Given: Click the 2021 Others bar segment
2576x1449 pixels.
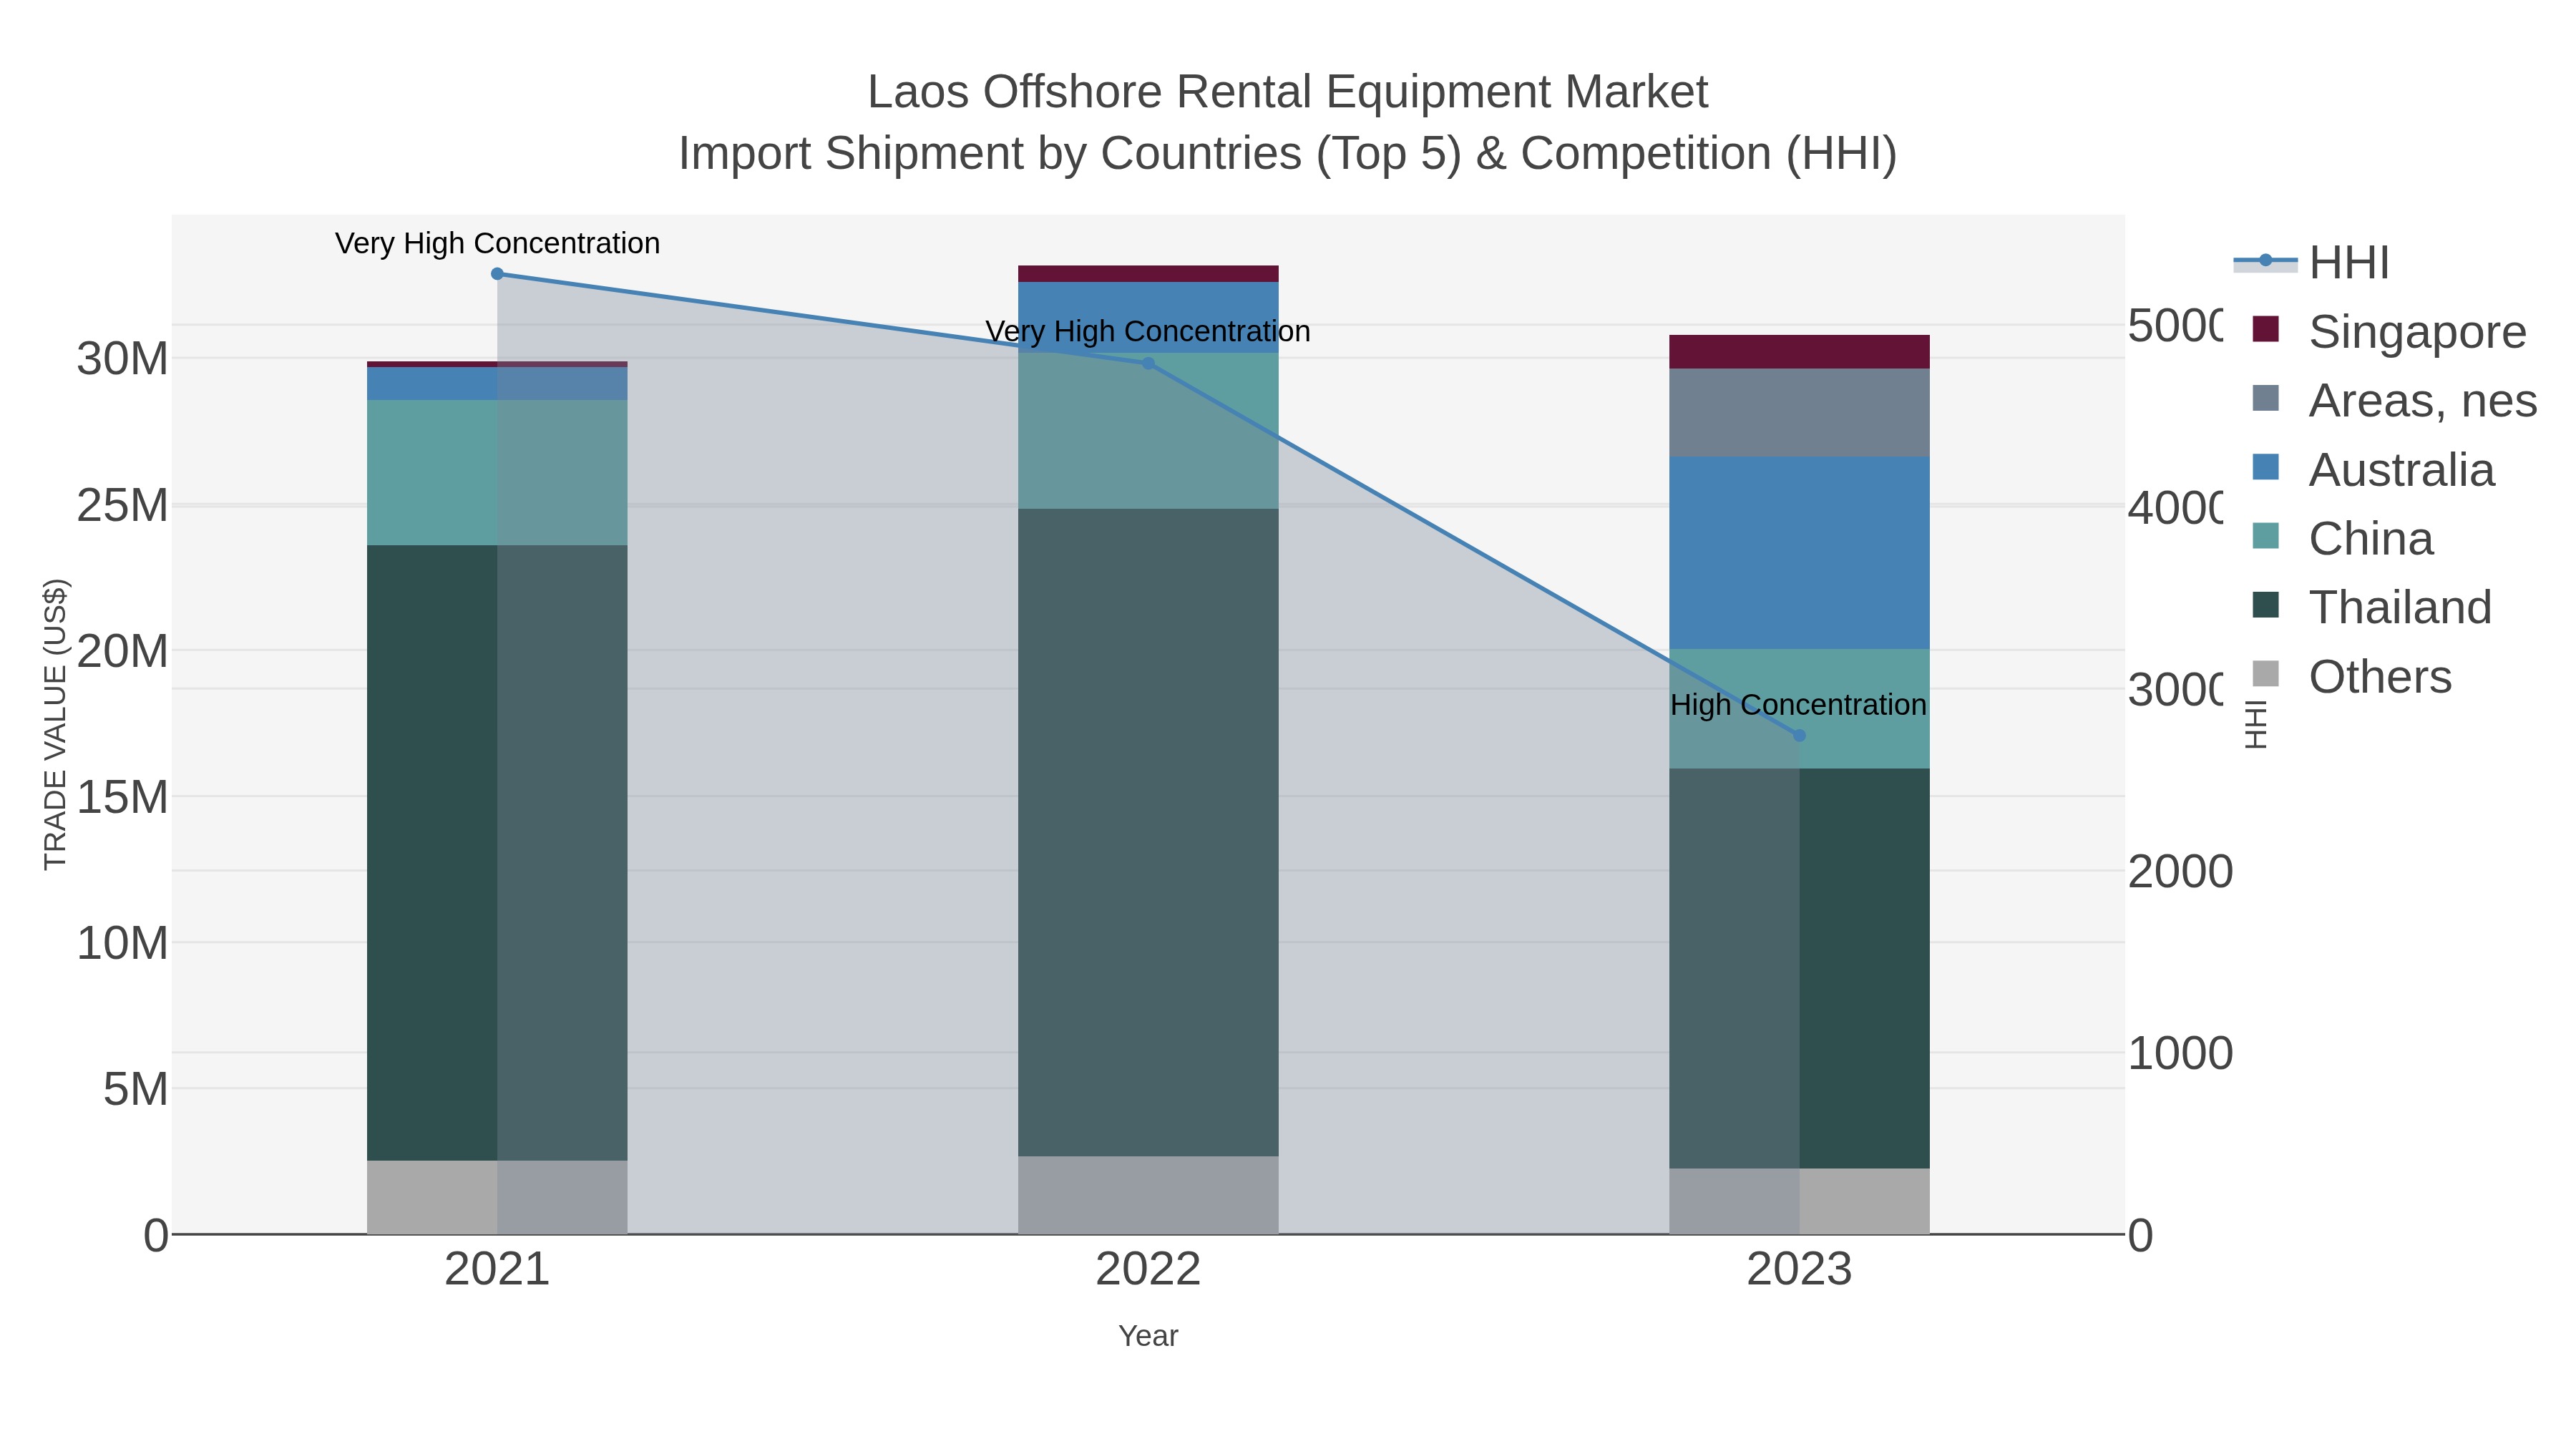Looking at the screenshot, I should tap(497, 1197).
